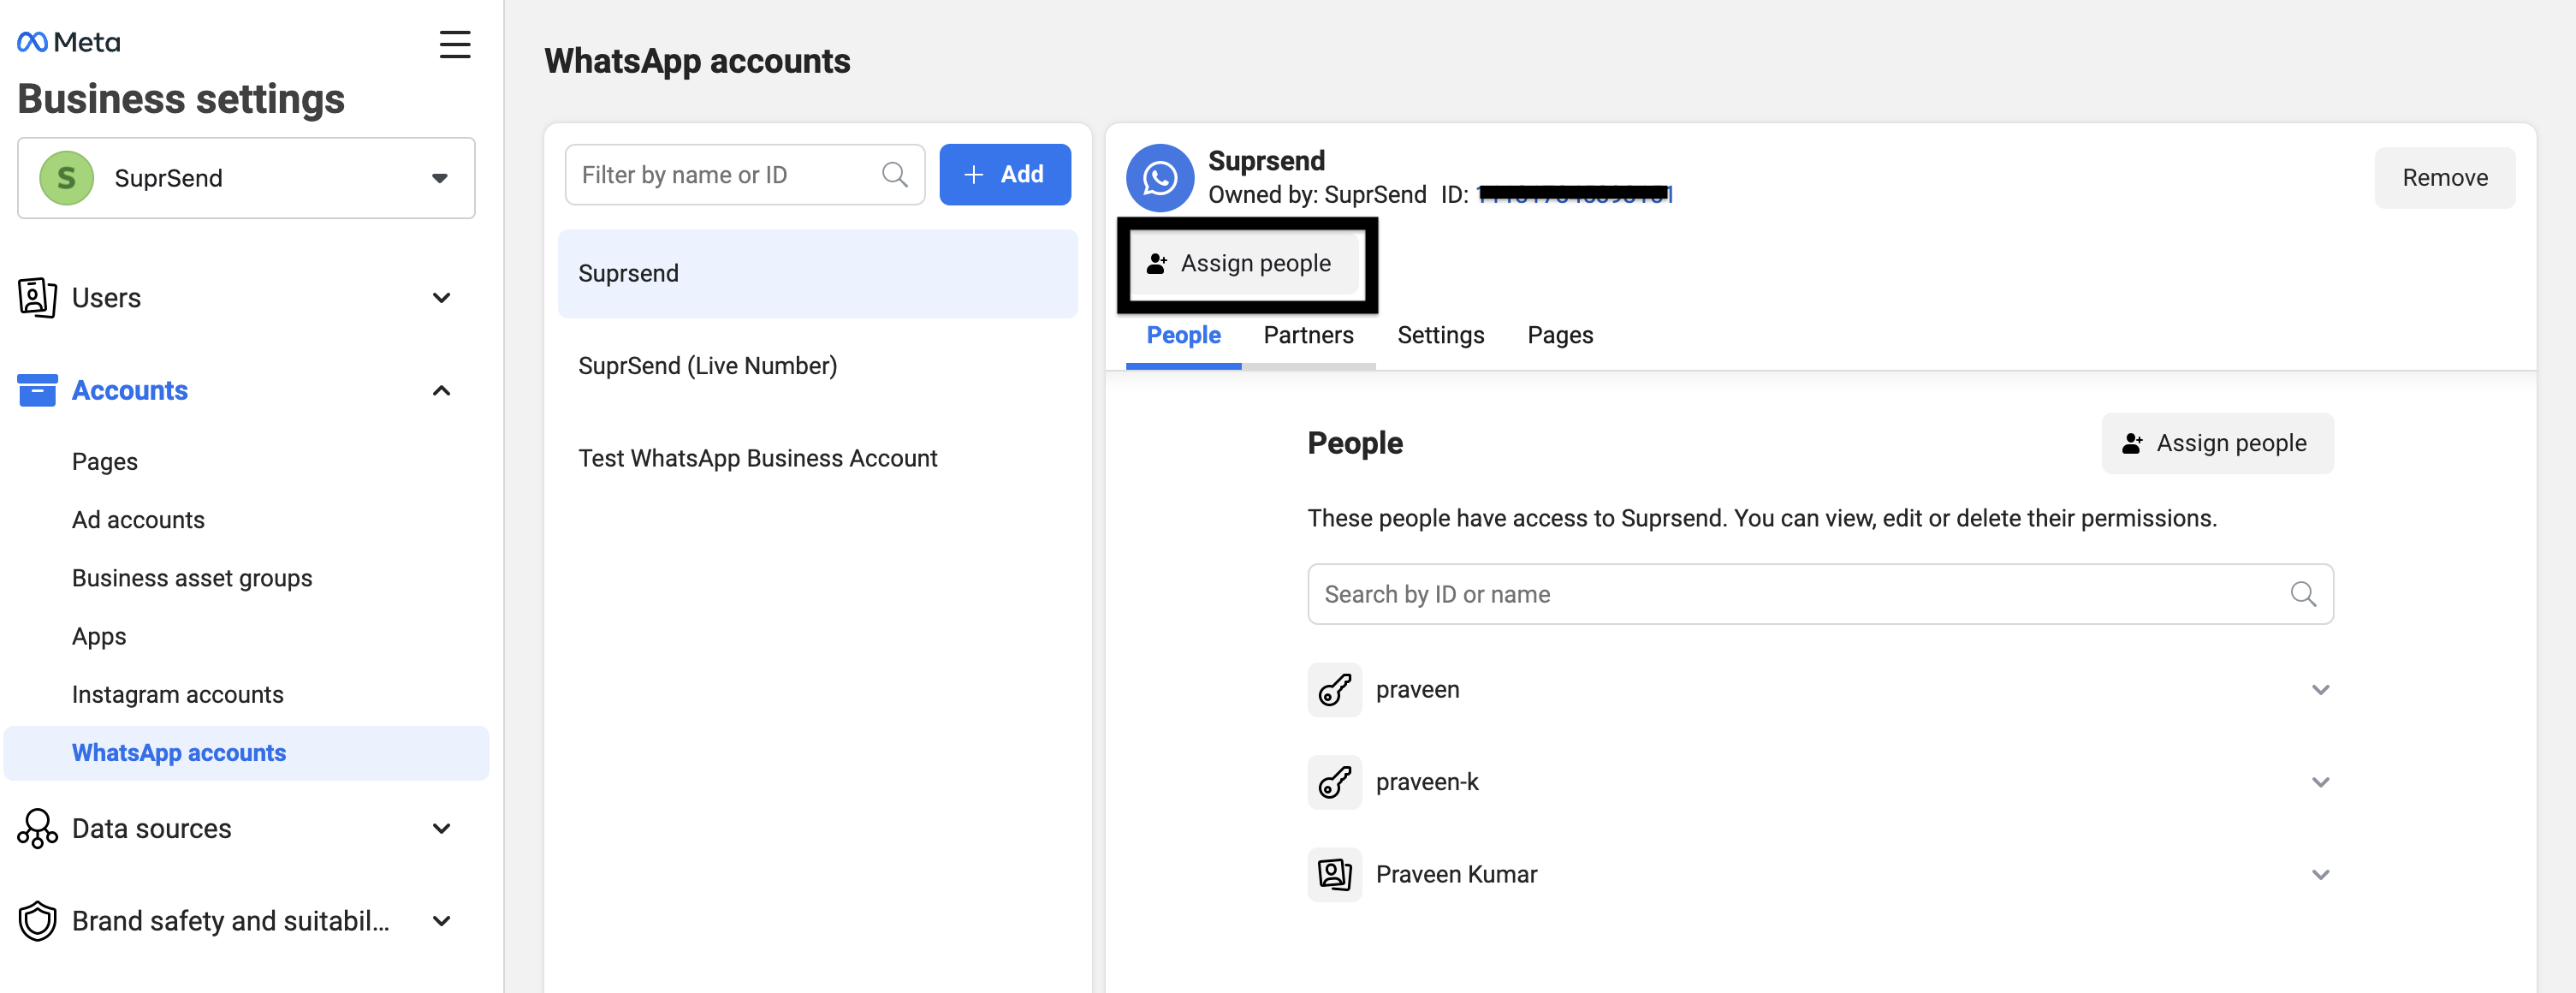This screenshot has width=2576, height=993.
Task: Click the Search by ID or name field
Action: point(1800,594)
